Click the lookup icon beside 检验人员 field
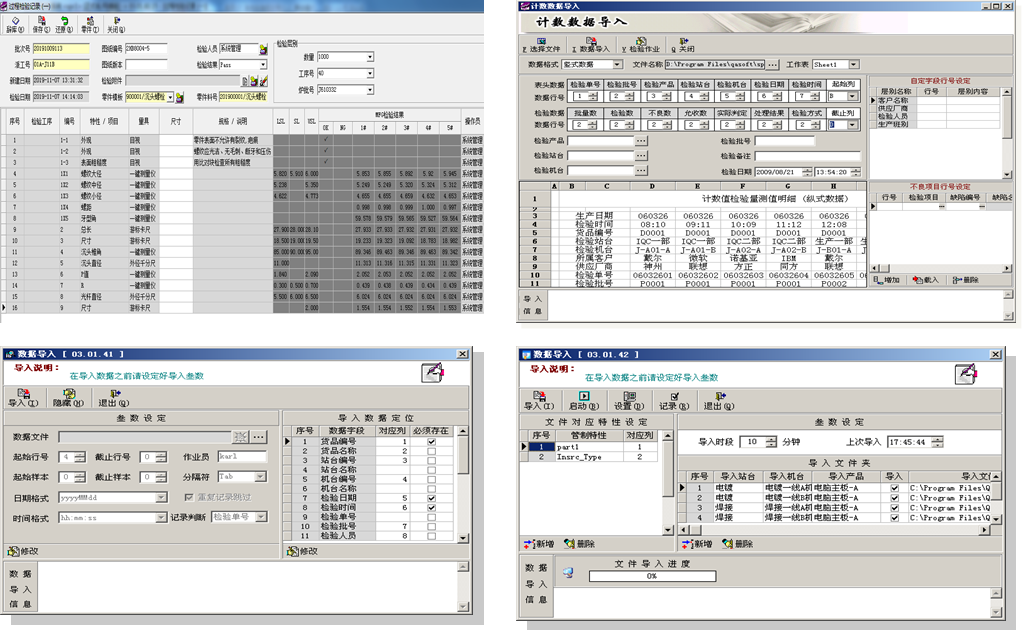The width and height of the screenshot is (1022, 630). tap(263, 49)
